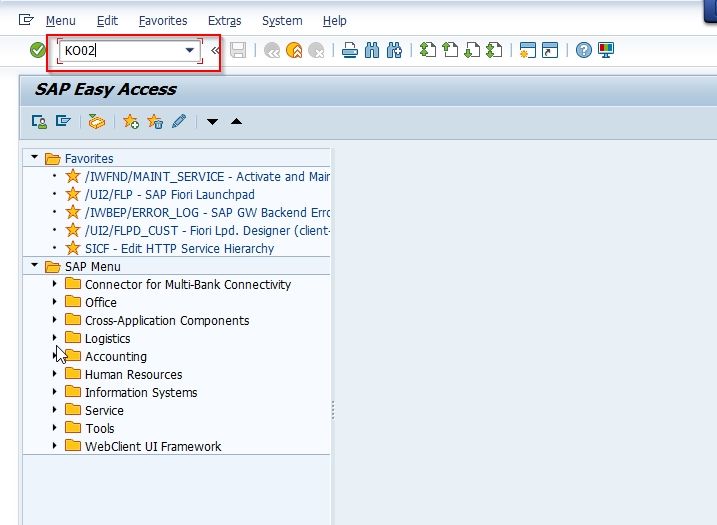
Task: Expand Connector for Multi-Bank Connectivity folder
Action: point(54,284)
